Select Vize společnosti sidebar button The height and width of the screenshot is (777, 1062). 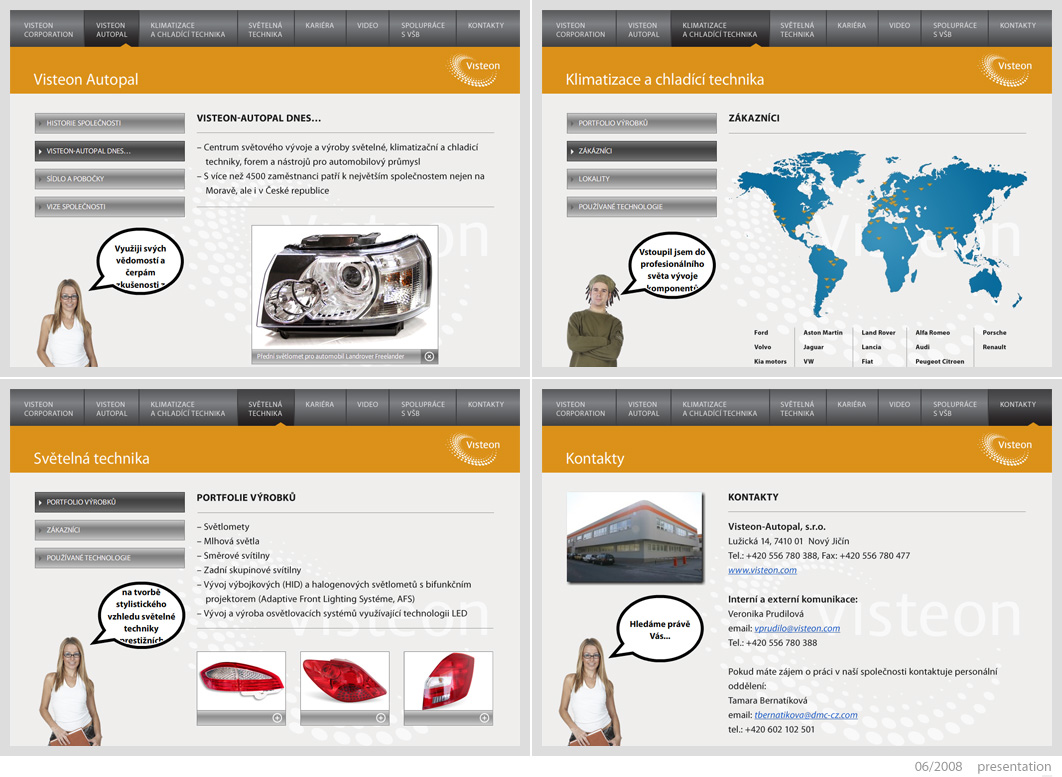(x=110, y=207)
